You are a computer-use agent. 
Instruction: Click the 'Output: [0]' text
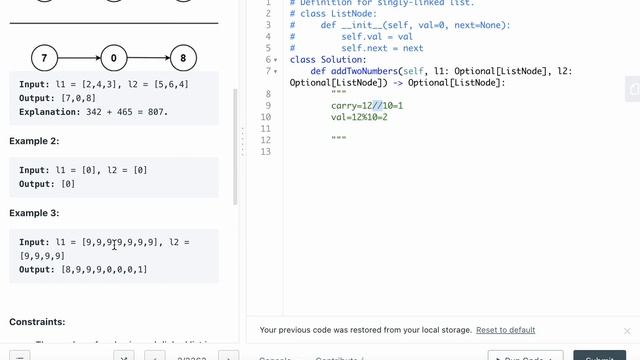(47, 184)
